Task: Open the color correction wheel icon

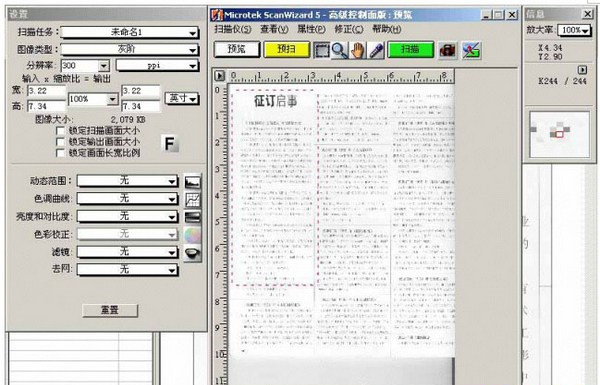Action: point(192,235)
